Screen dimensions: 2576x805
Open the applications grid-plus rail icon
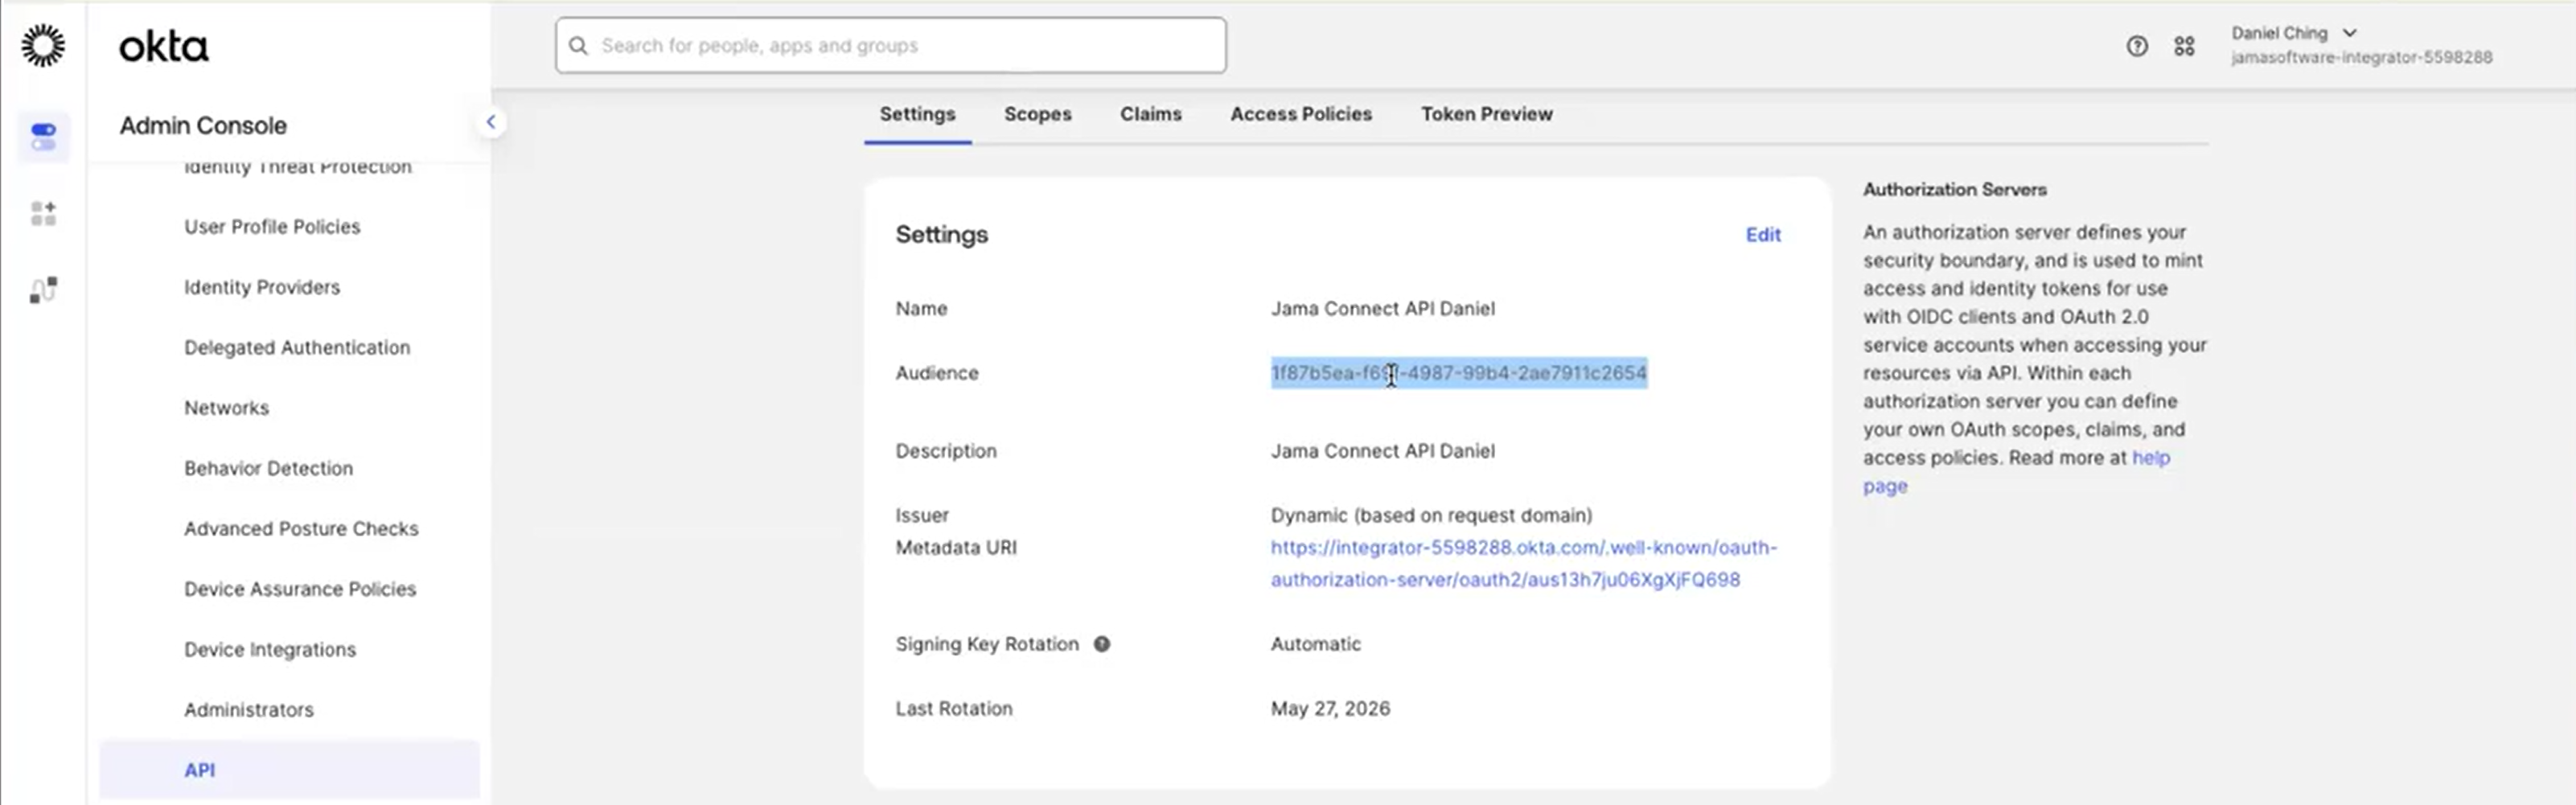tap(43, 213)
